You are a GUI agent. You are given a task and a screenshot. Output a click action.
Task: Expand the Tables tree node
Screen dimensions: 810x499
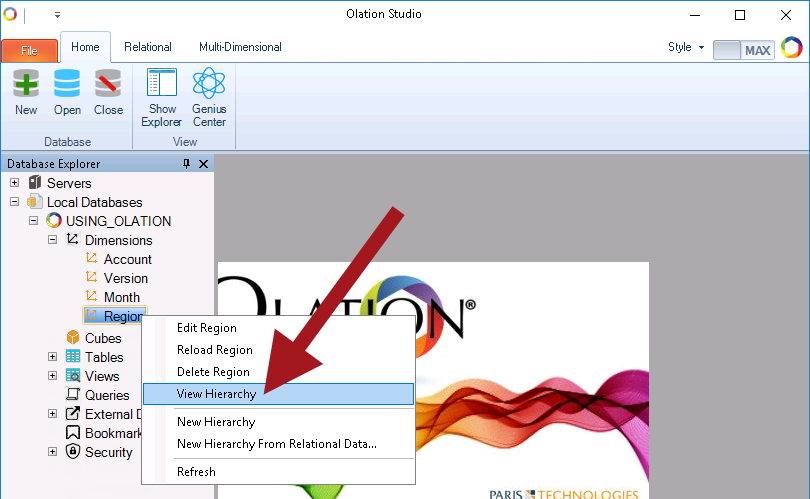(x=53, y=357)
